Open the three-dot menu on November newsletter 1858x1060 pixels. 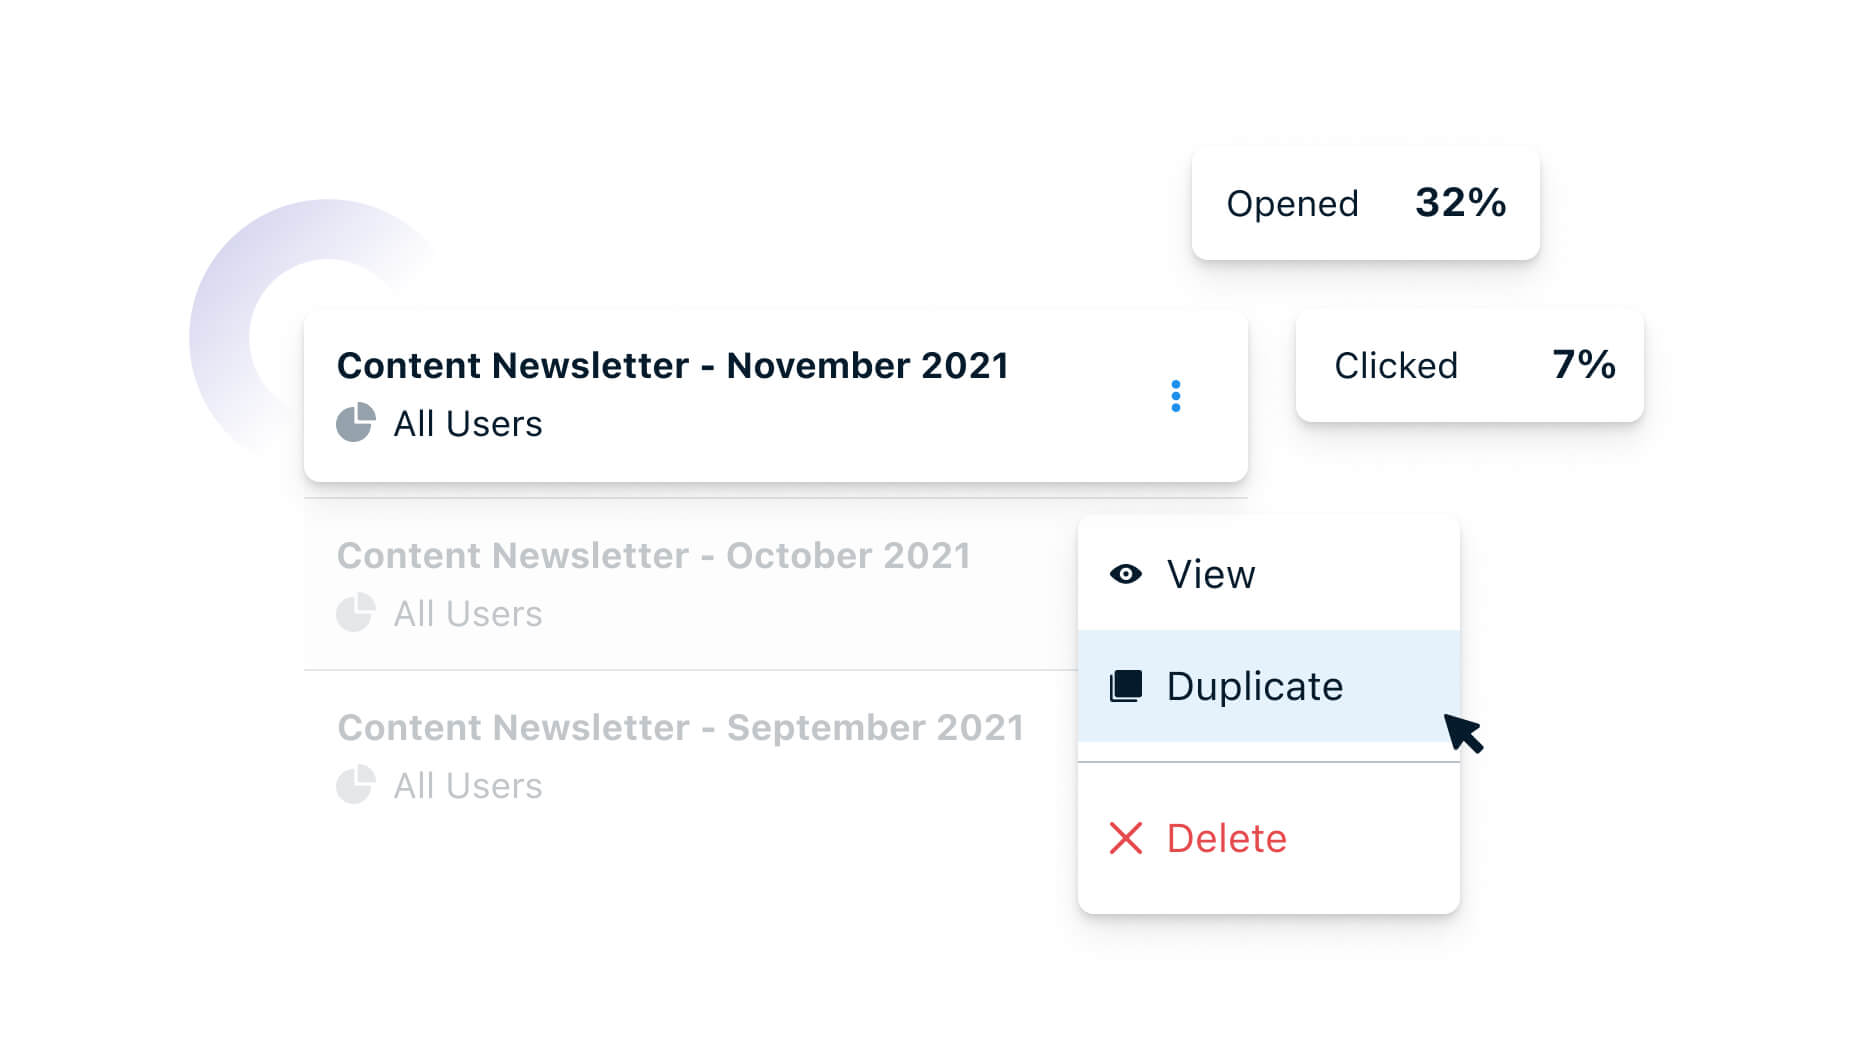(1175, 396)
